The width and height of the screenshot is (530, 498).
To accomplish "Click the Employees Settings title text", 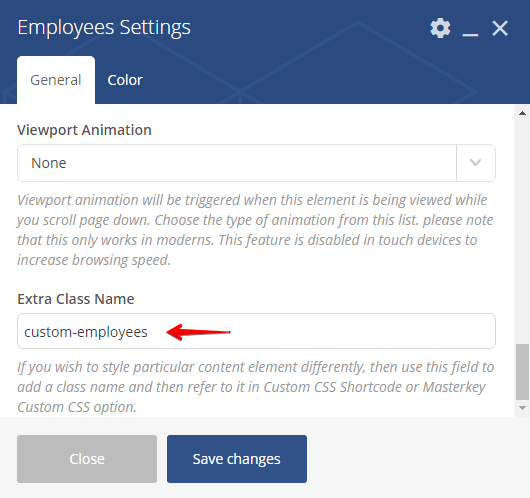I will click(104, 28).
